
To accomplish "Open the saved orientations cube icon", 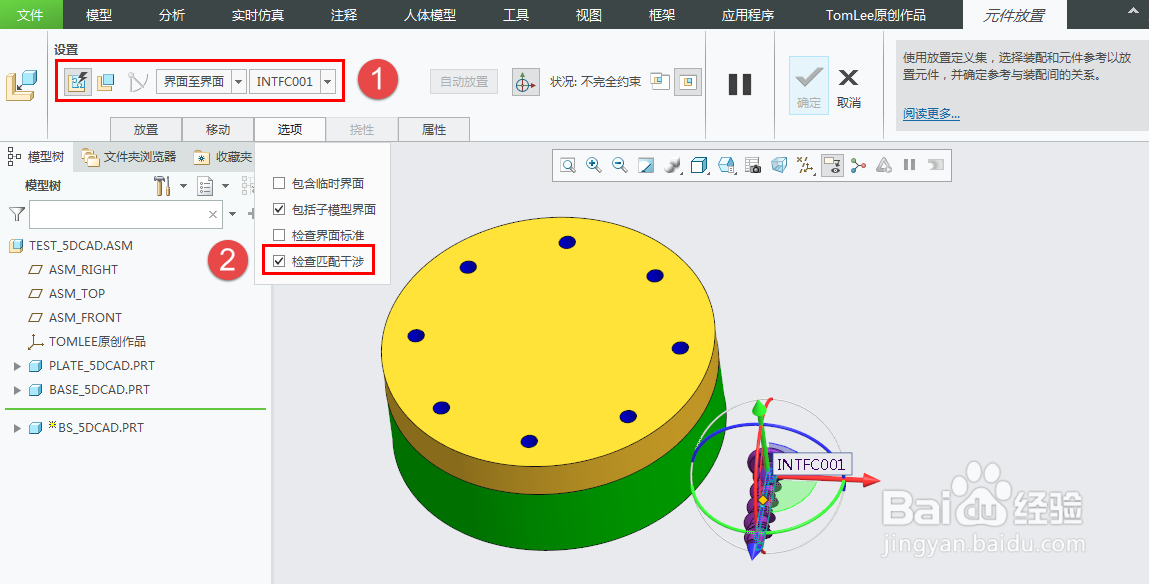I will pos(699,165).
